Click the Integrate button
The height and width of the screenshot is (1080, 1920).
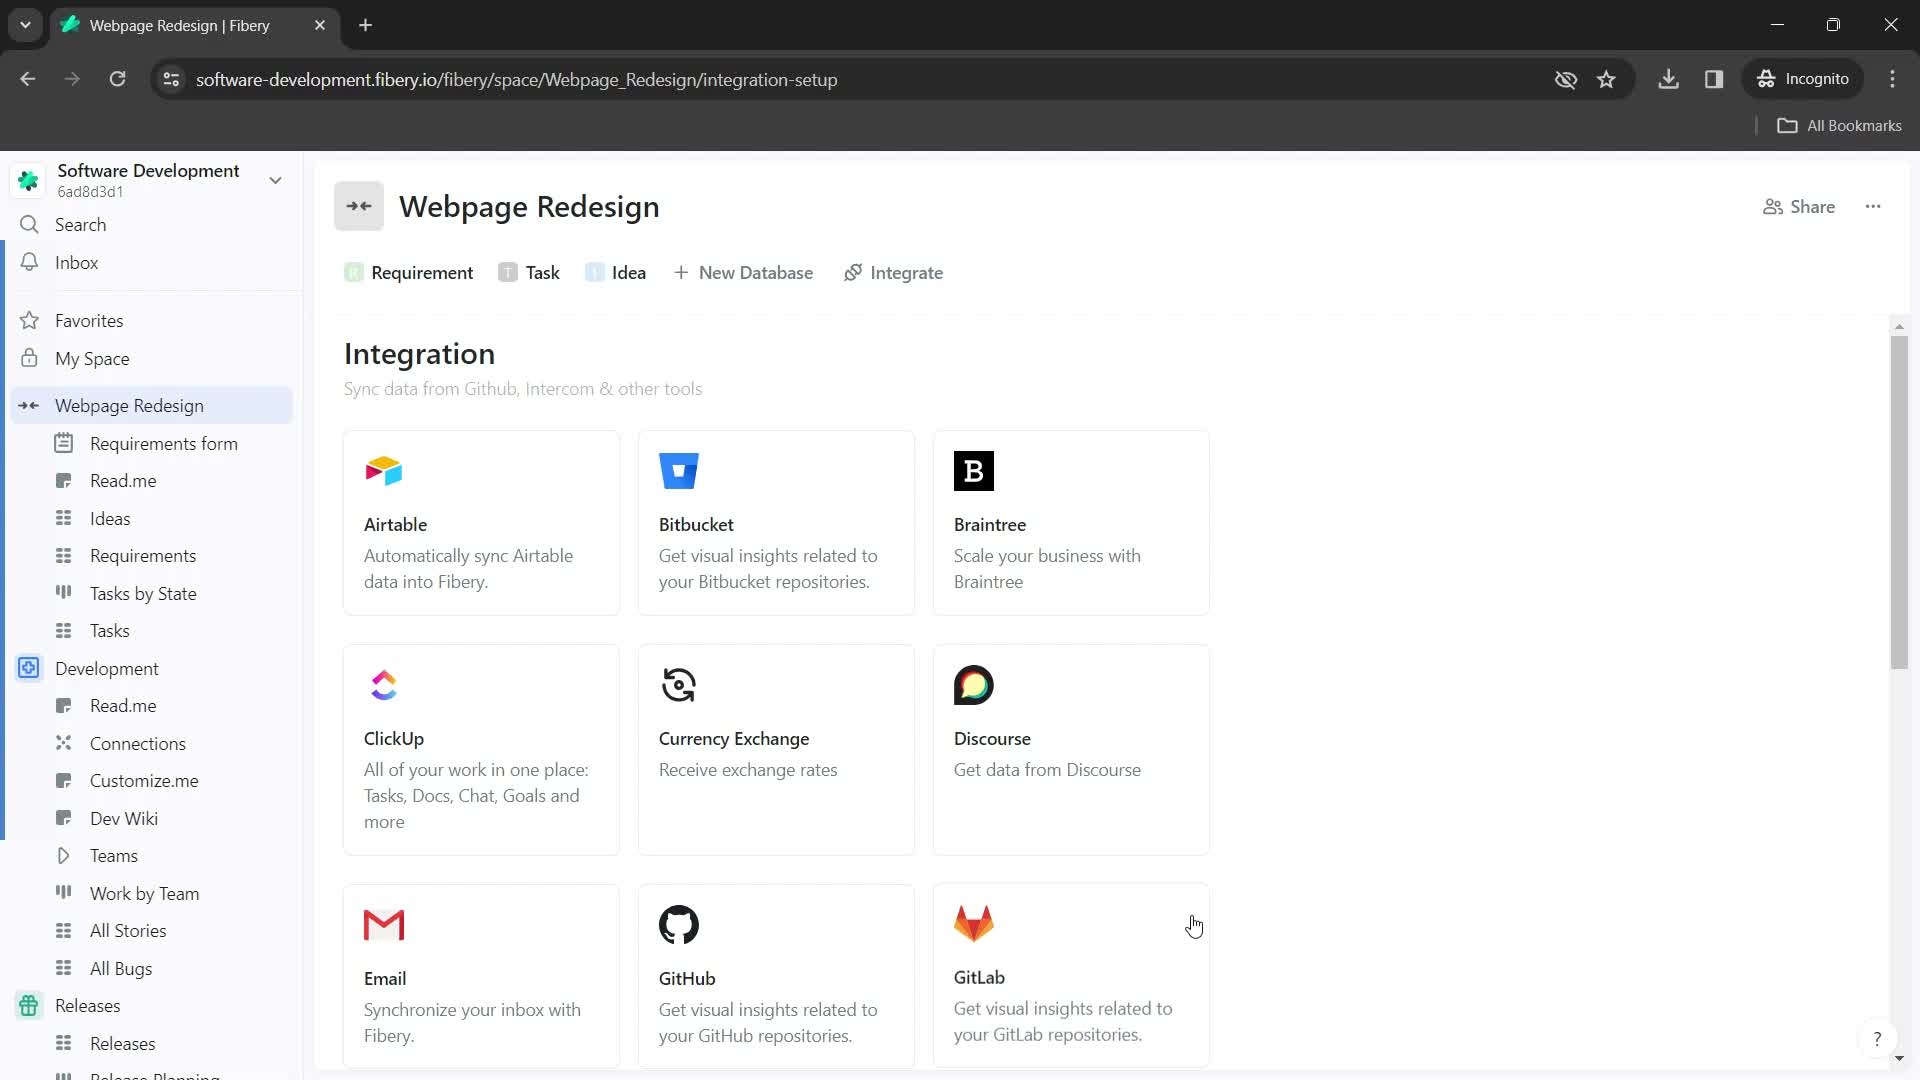897,273
